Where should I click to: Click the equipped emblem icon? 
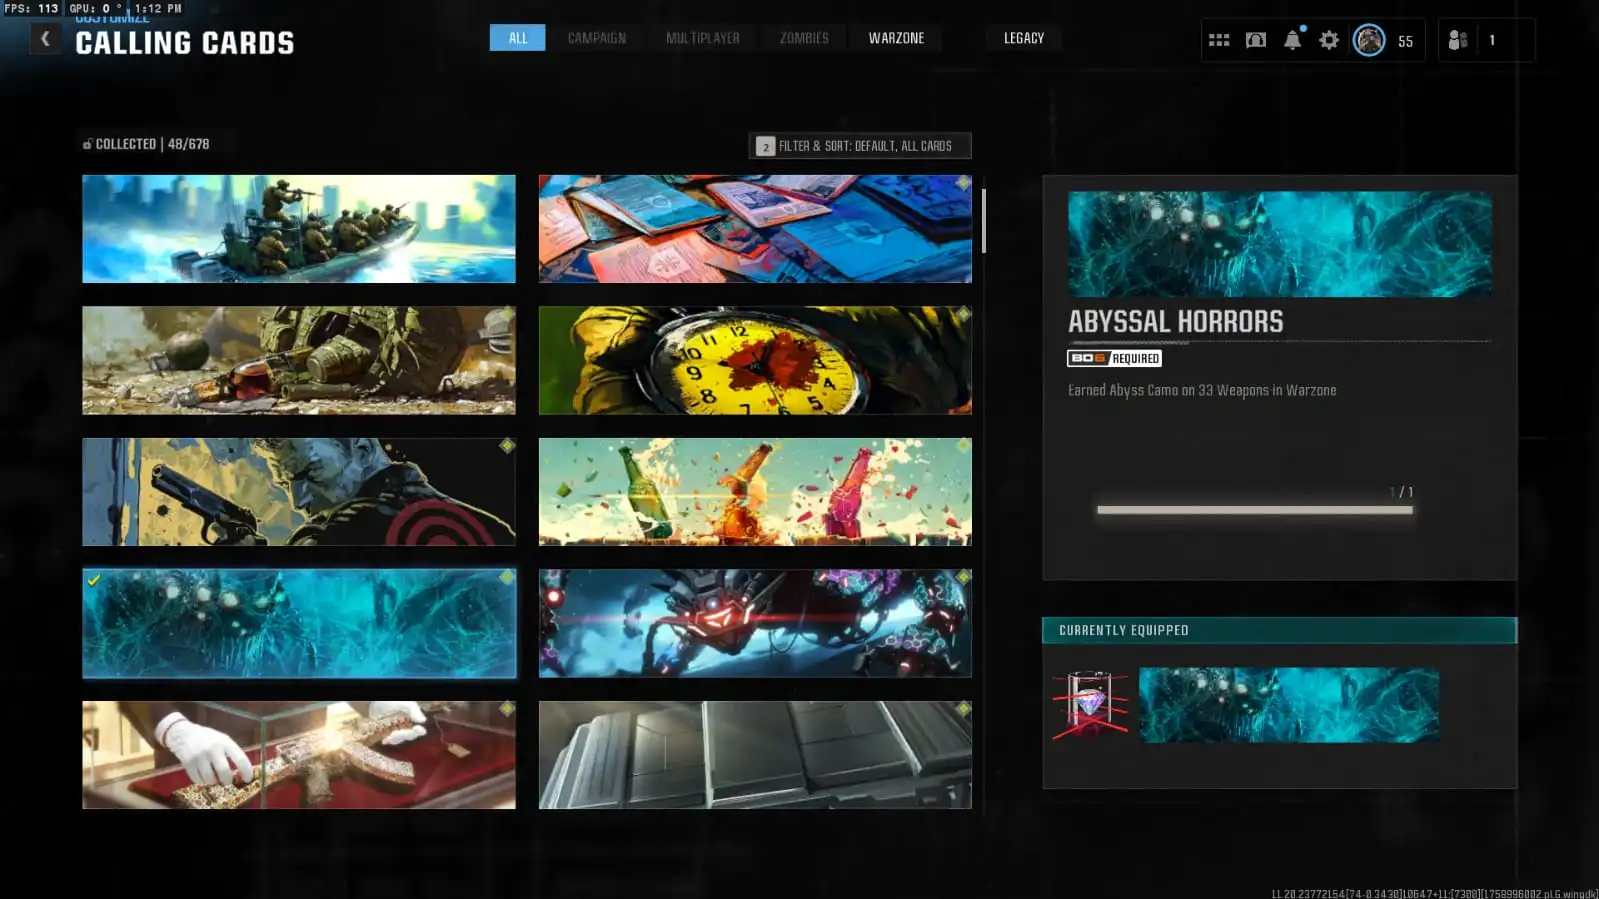click(x=1090, y=705)
